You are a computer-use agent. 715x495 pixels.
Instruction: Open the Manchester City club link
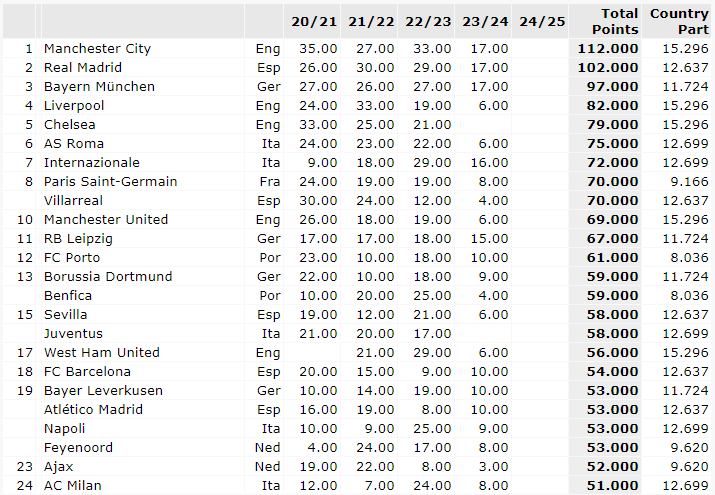[97, 49]
